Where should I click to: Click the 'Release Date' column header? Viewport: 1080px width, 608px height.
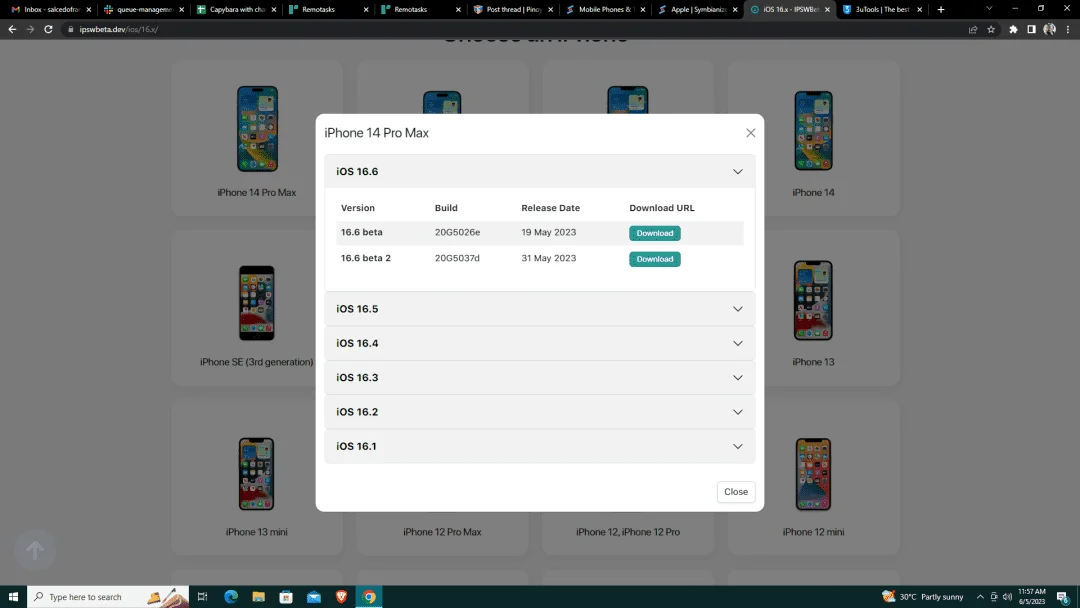[x=550, y=208]
